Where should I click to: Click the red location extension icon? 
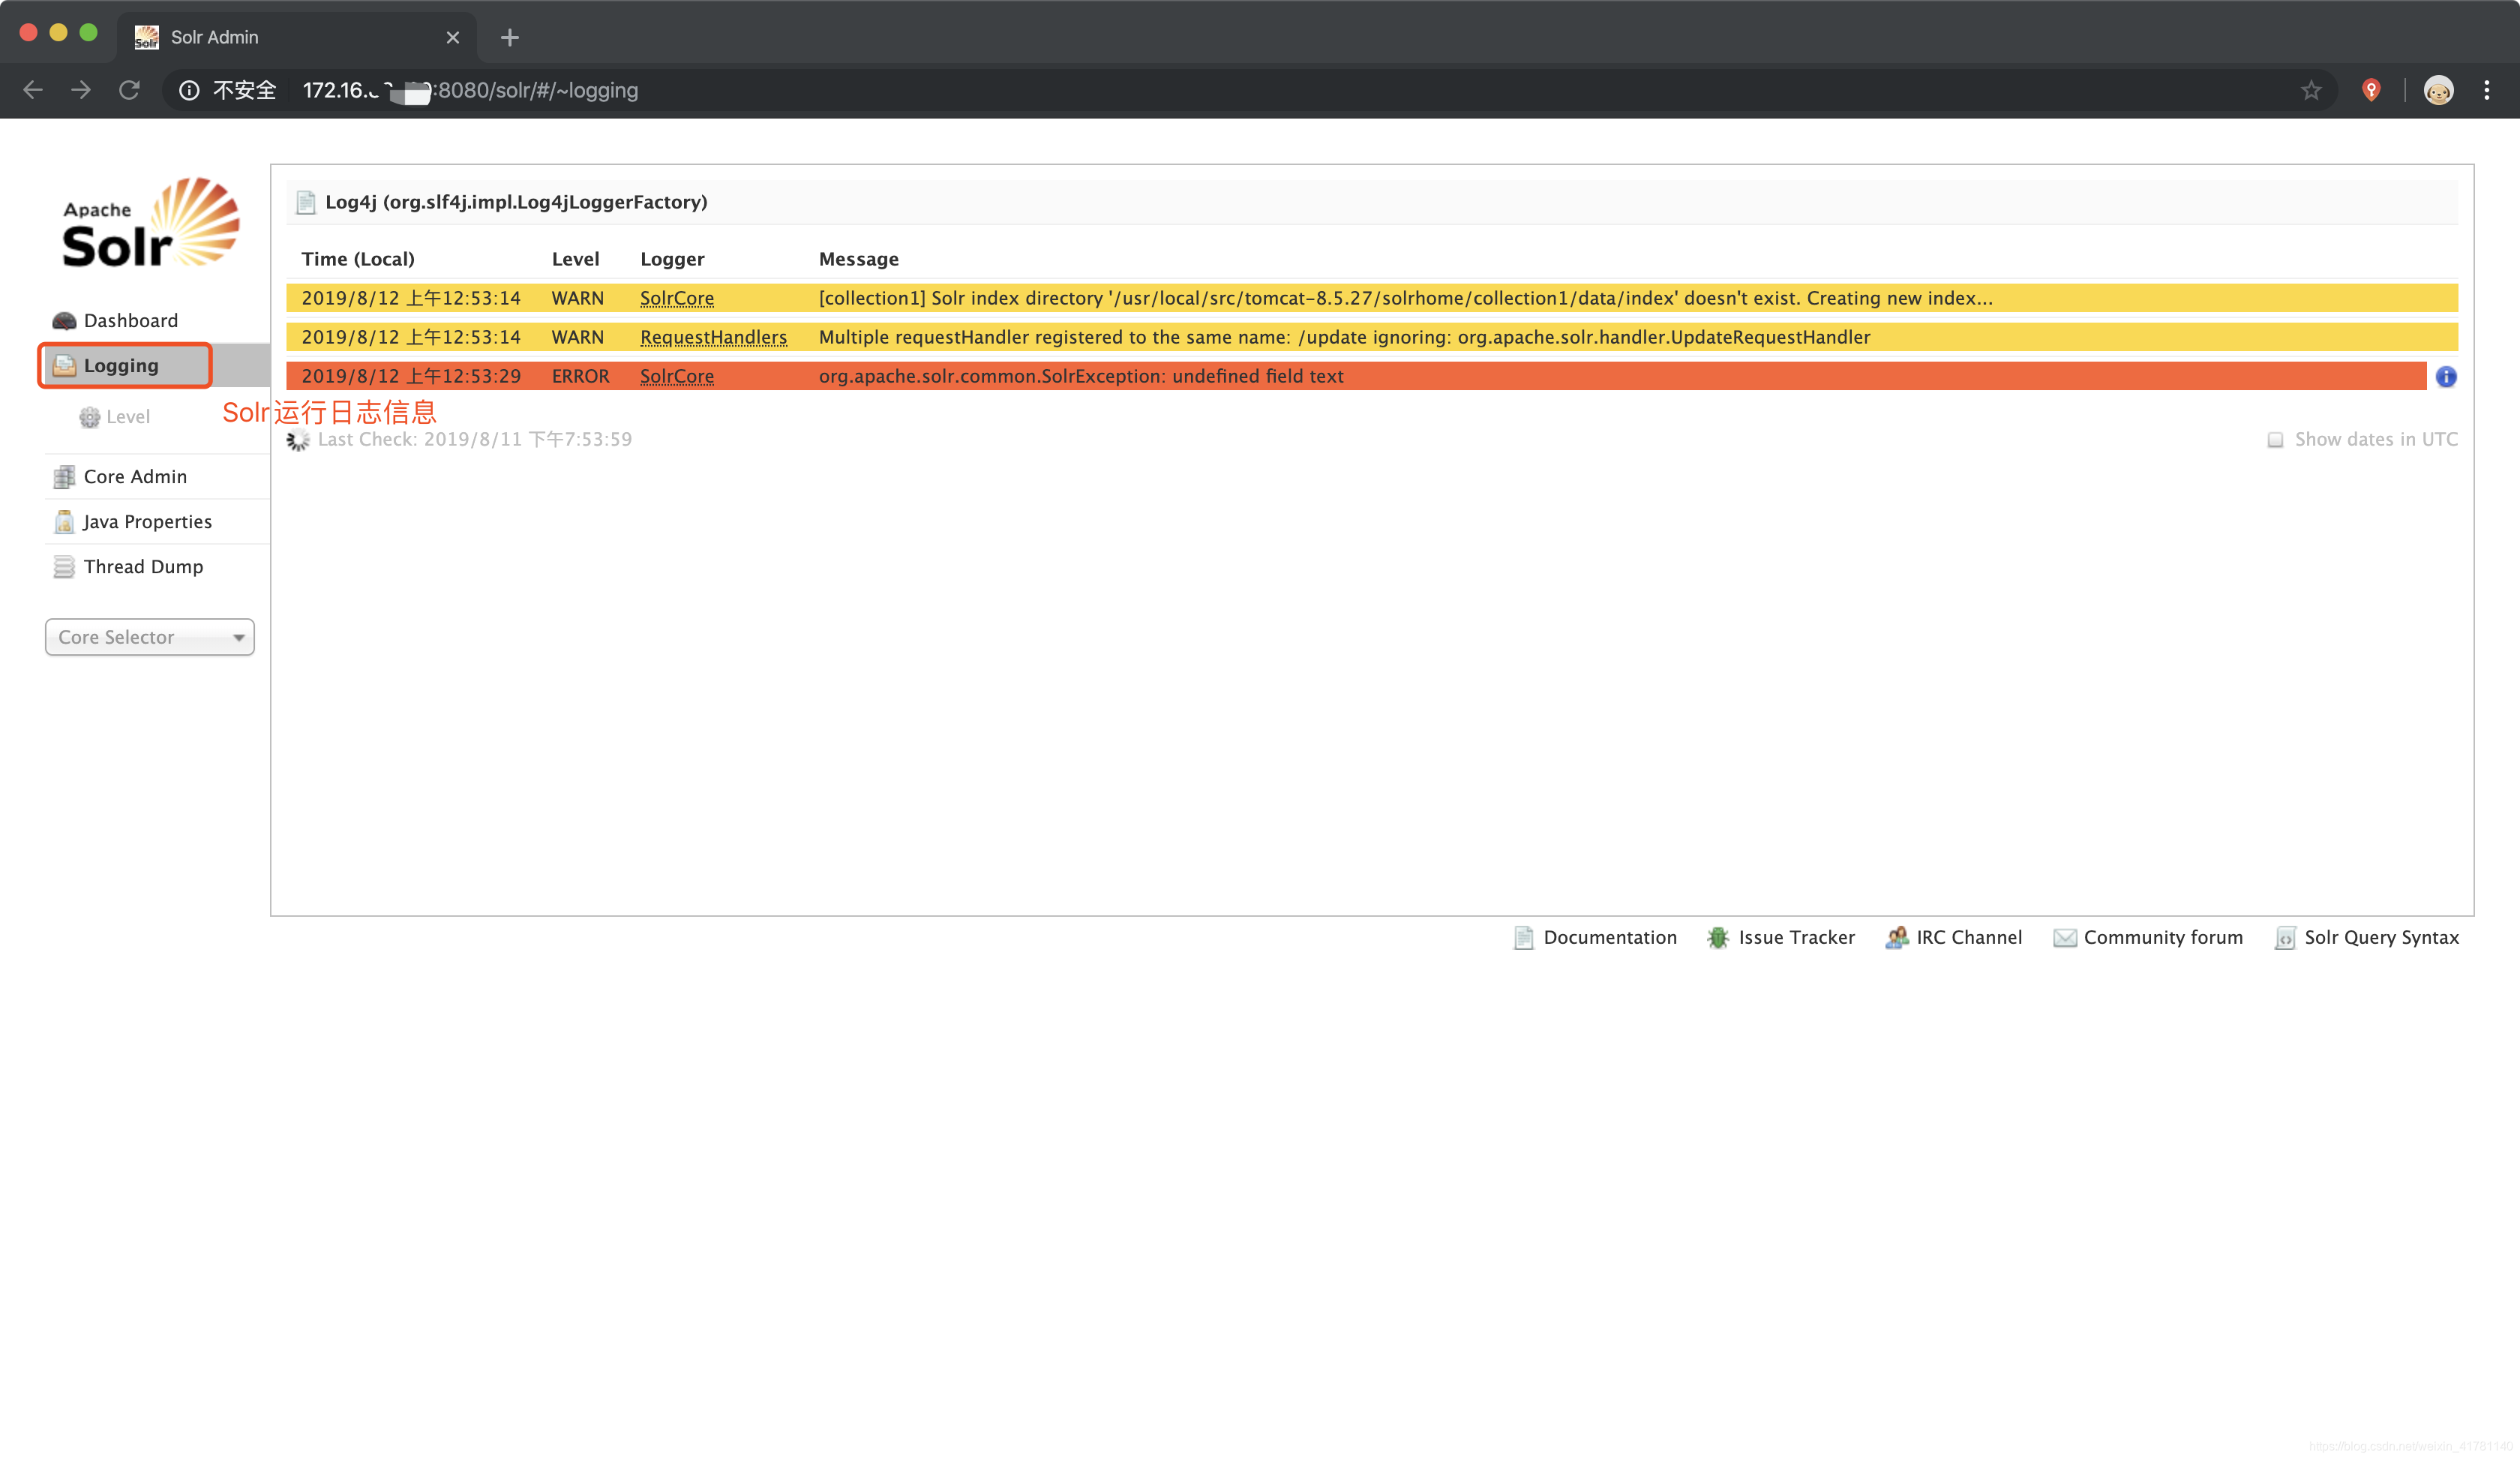[x=2371, y=90]
